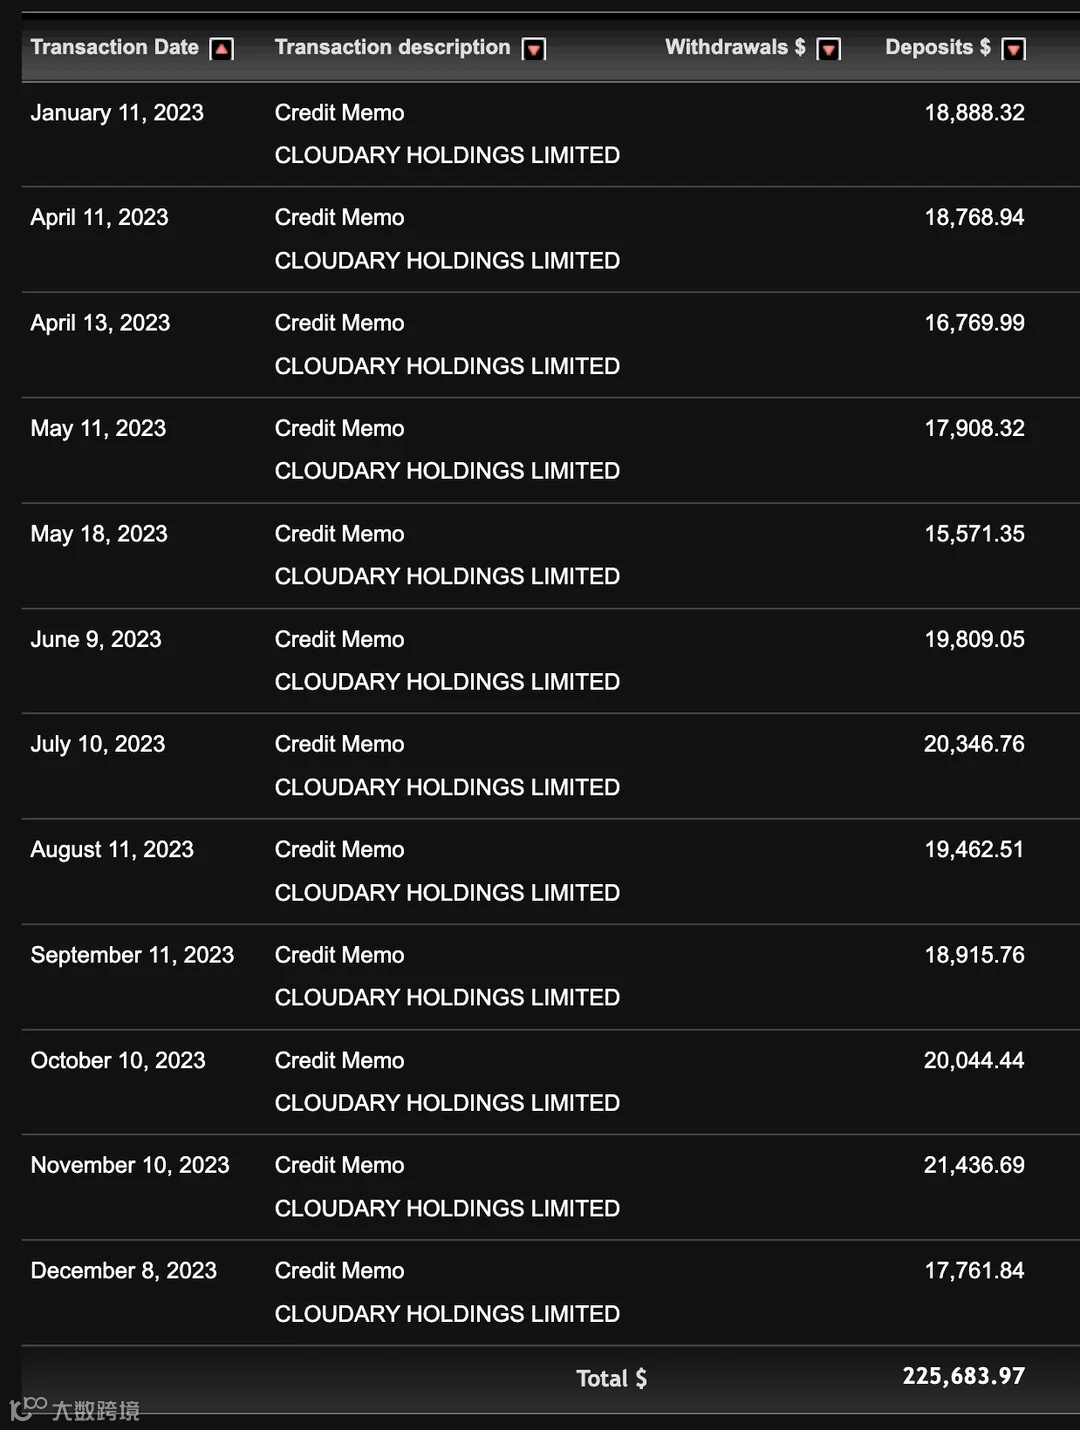The image size is (1080, 1430).
Task: Open Withdrawals $ sort dropdown arrow
Action: point(829,49)
